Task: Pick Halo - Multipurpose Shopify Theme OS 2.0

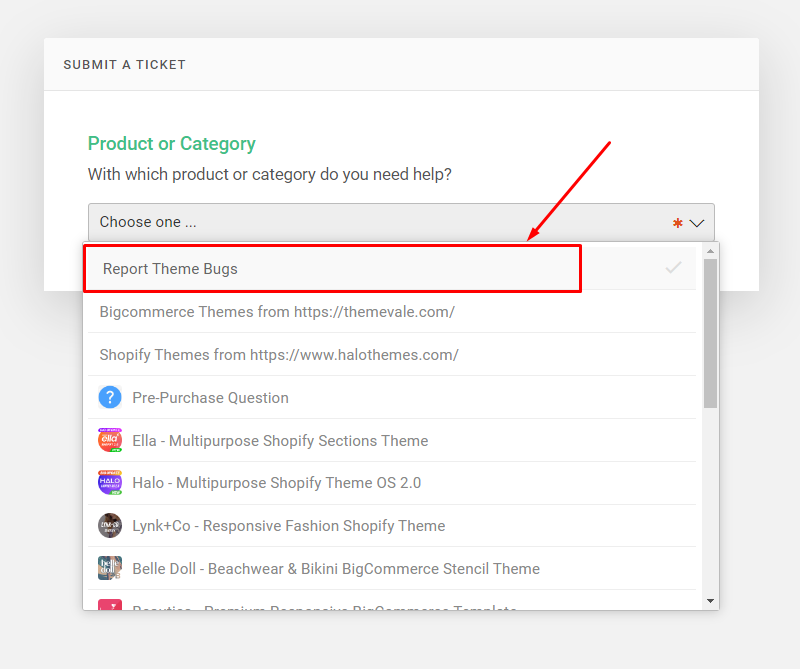Action: (x=392, y=483)
